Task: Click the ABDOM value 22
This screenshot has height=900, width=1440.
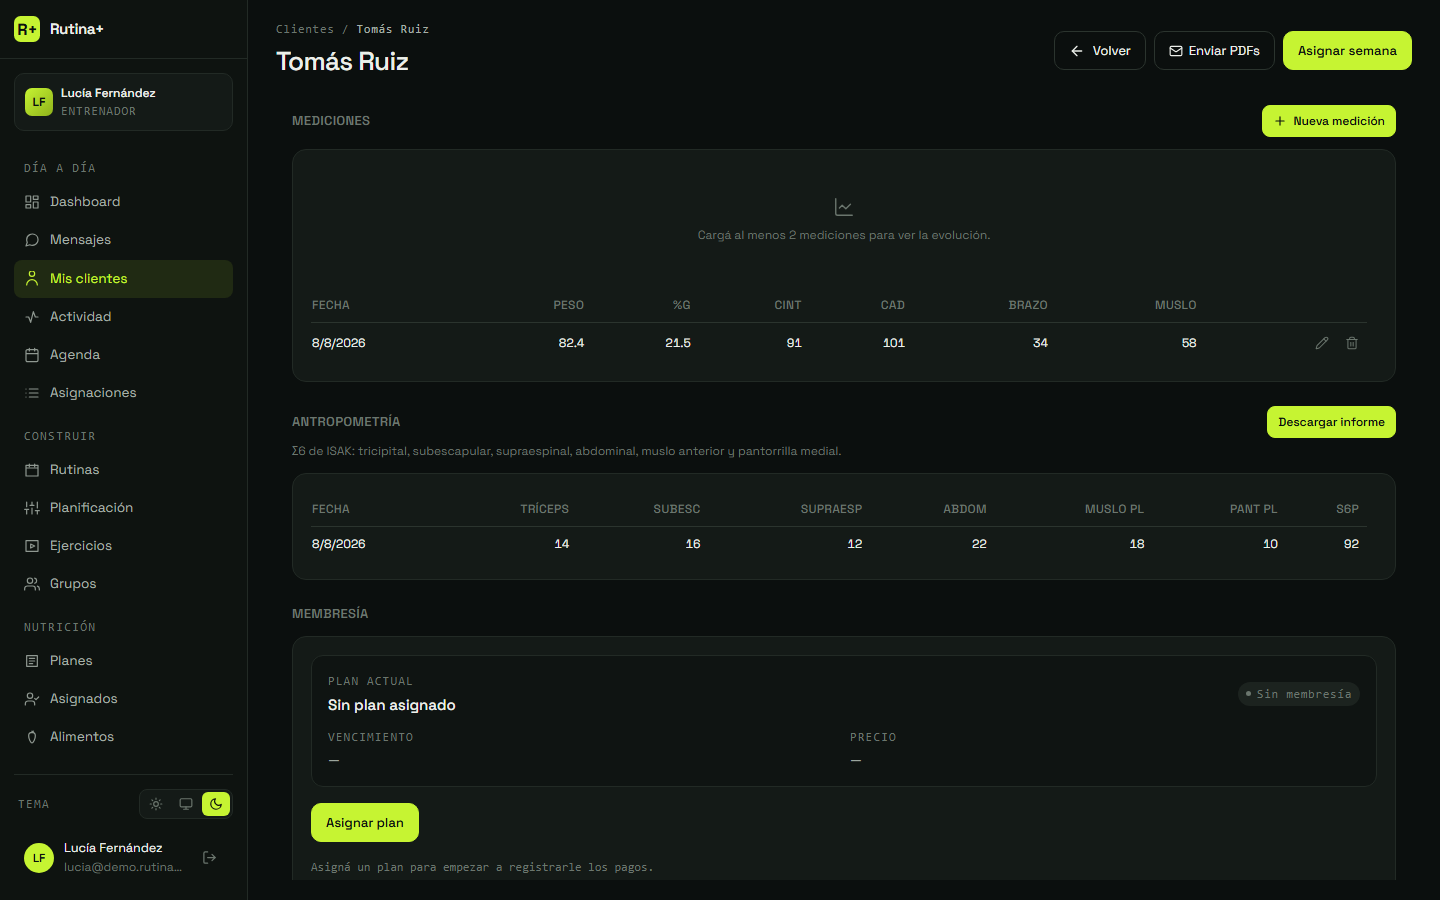Action: click(x=979, y=544)
